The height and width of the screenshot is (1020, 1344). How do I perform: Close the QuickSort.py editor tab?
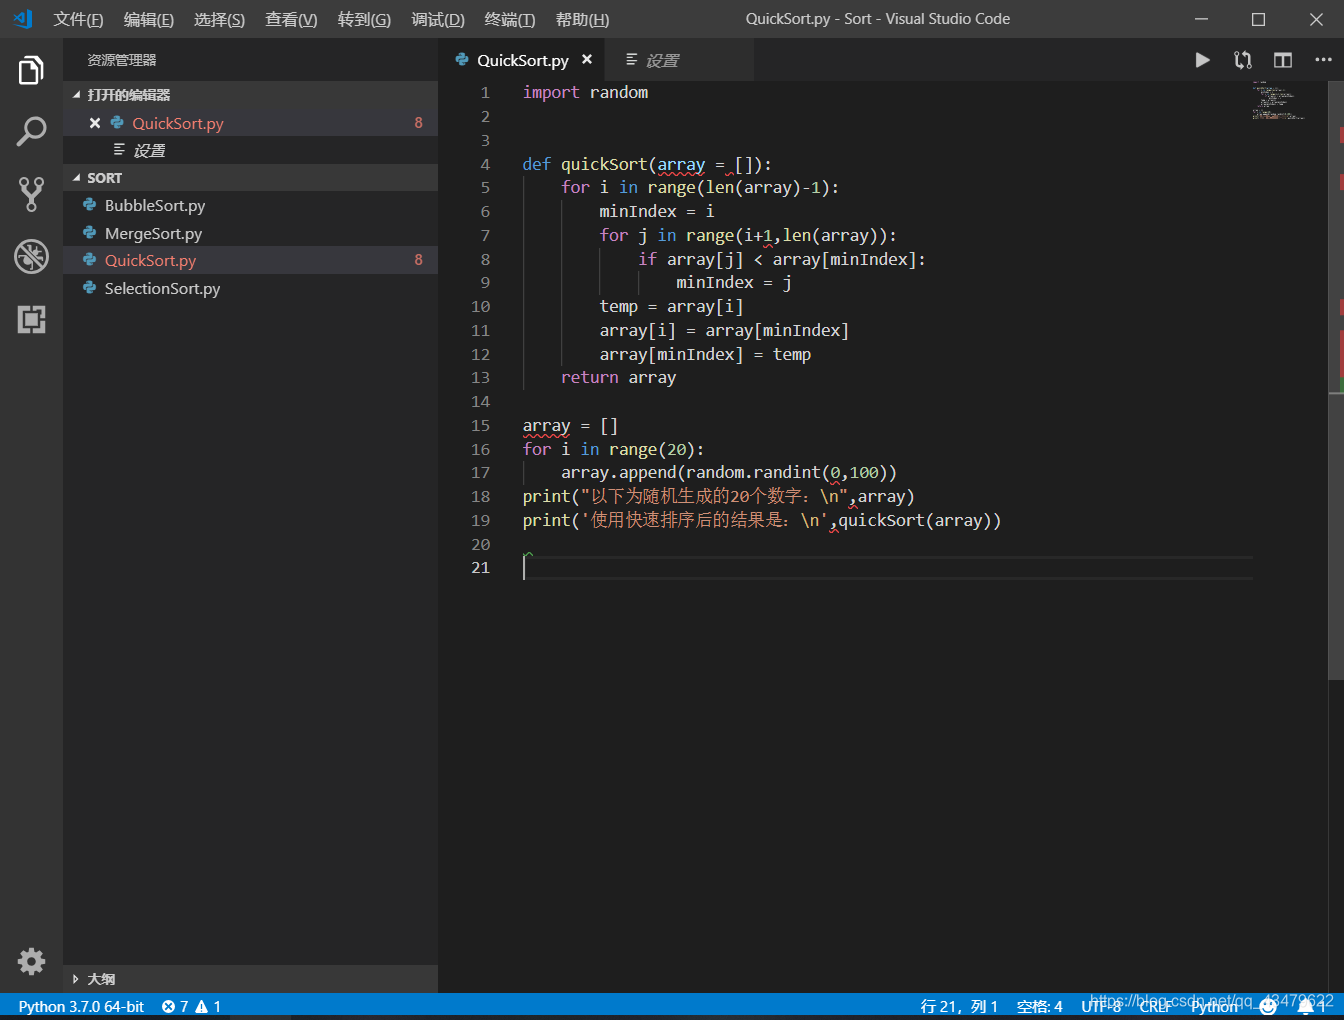pos(587,60)
